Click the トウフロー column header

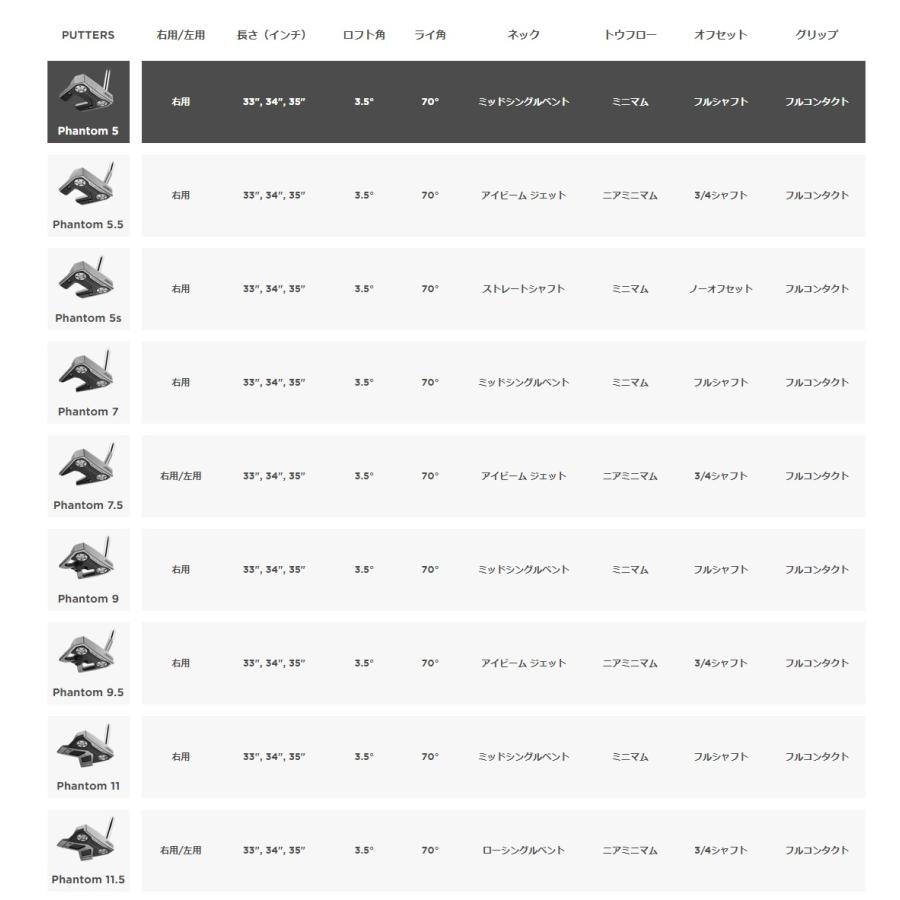[630, 35]
